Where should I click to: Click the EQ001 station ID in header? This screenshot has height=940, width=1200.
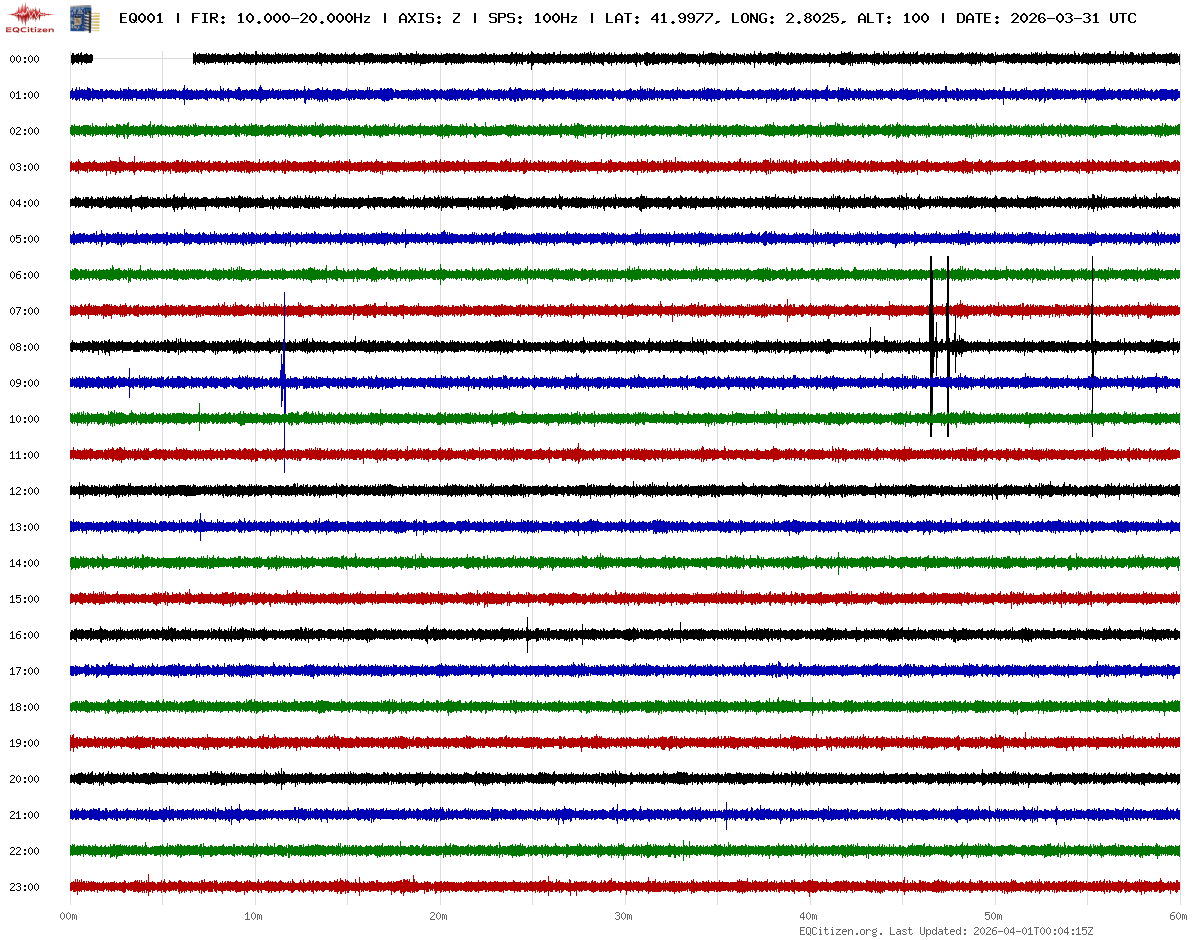pos(142,18)
